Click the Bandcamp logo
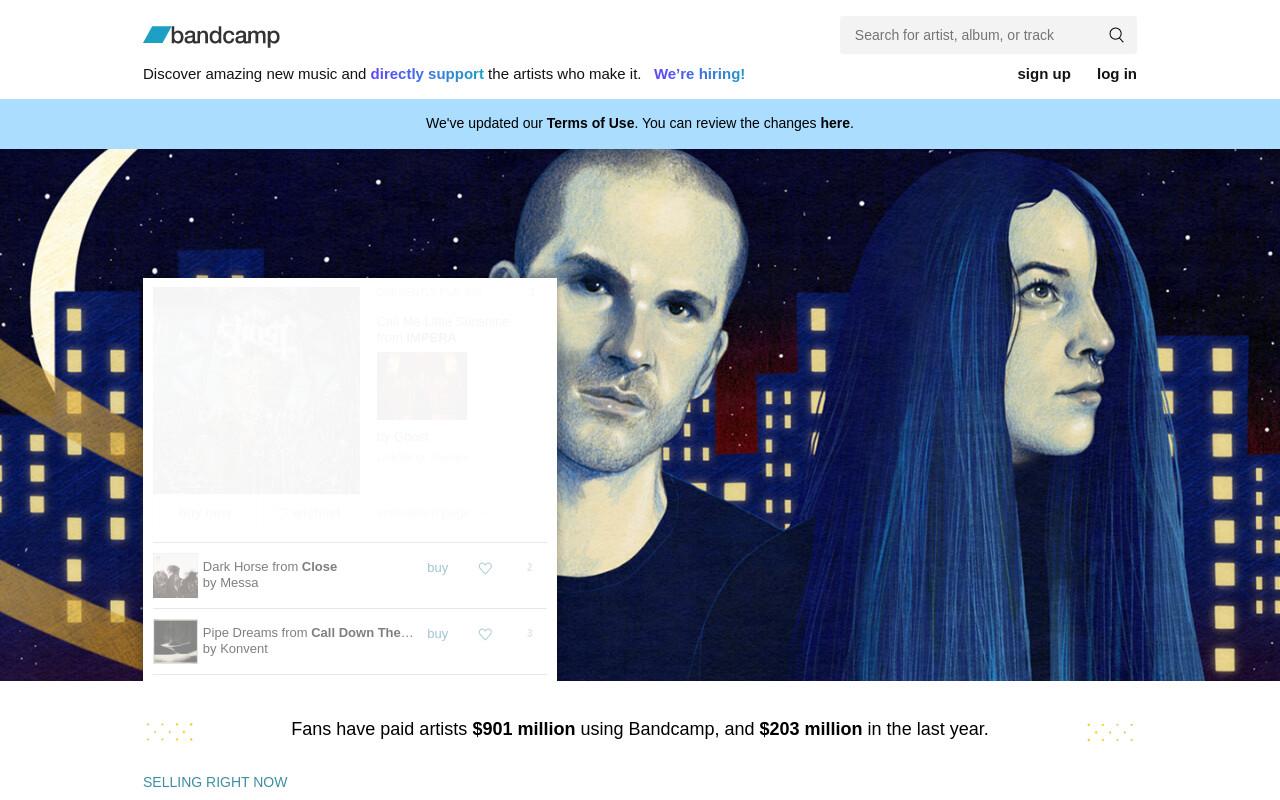Screen dimensions: 1280x800 pos(211,36)
